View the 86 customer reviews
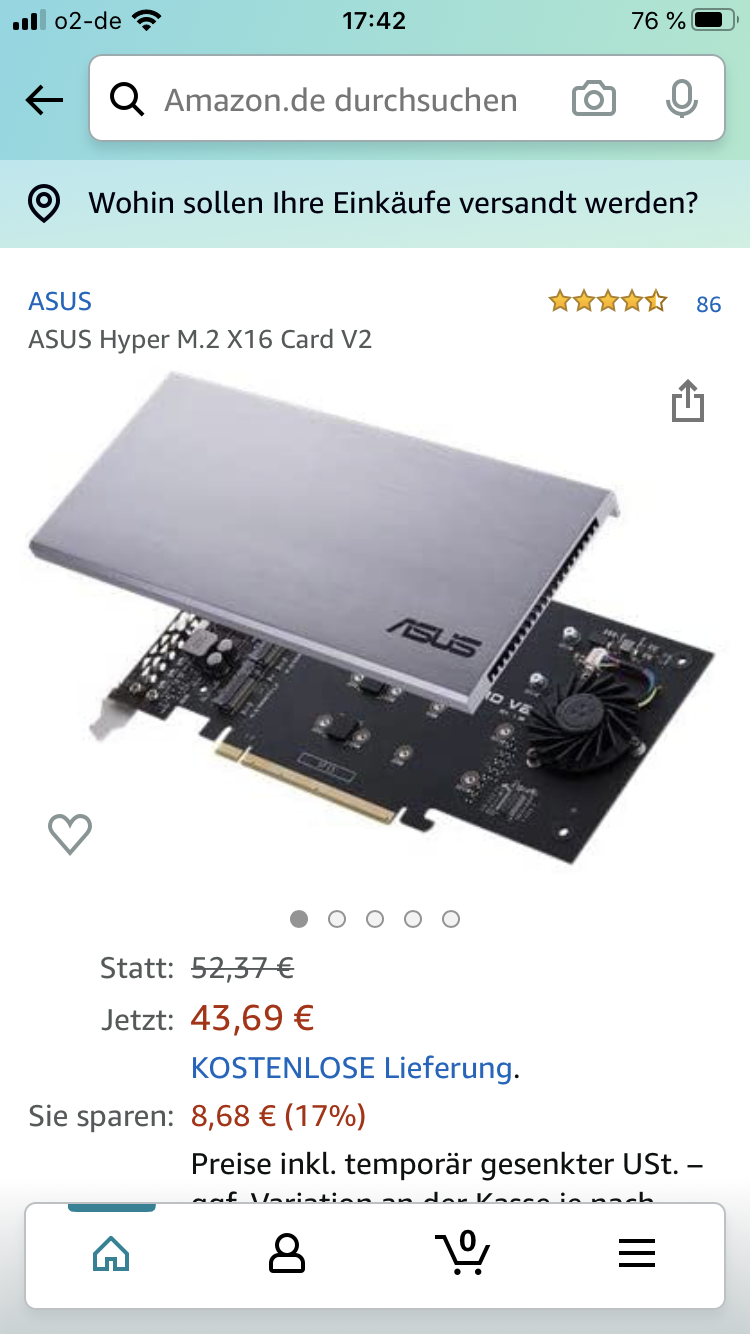Screen dimensions: 750x1334 click(708, 304)
